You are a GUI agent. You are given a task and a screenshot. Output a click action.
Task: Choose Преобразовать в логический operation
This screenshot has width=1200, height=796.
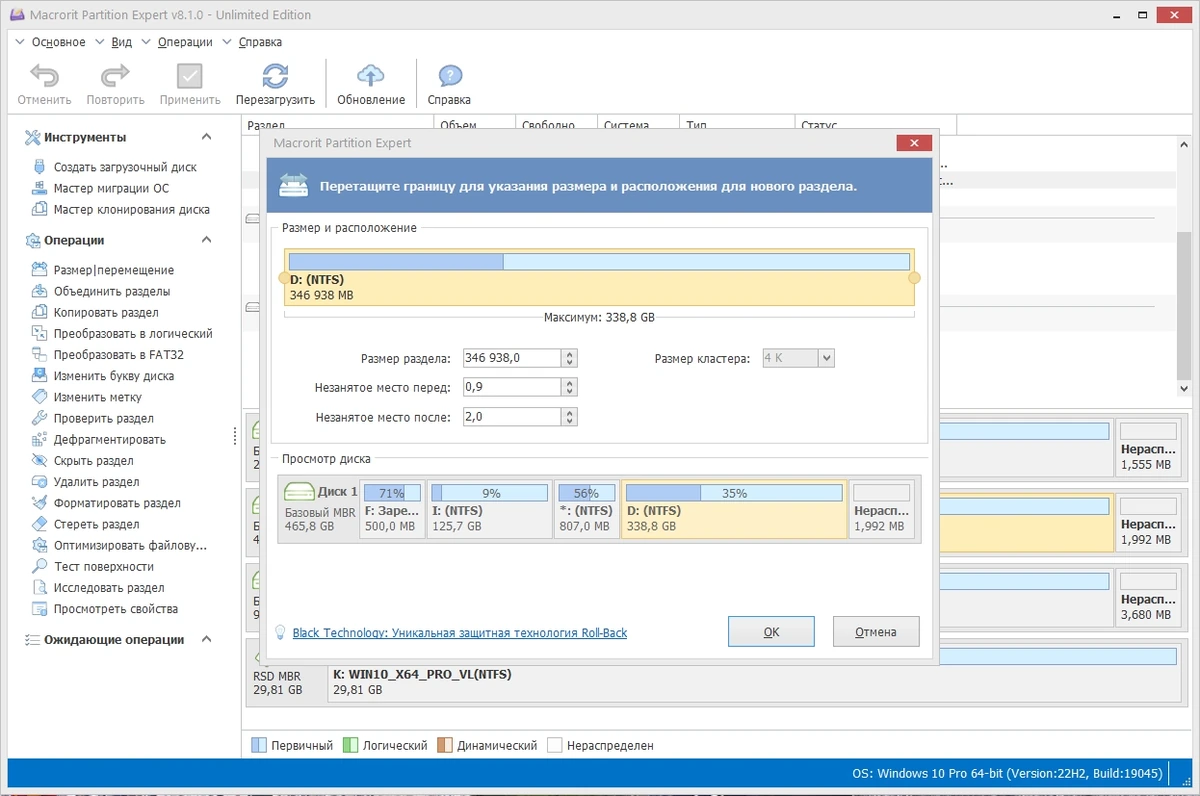tap(133, 334)
